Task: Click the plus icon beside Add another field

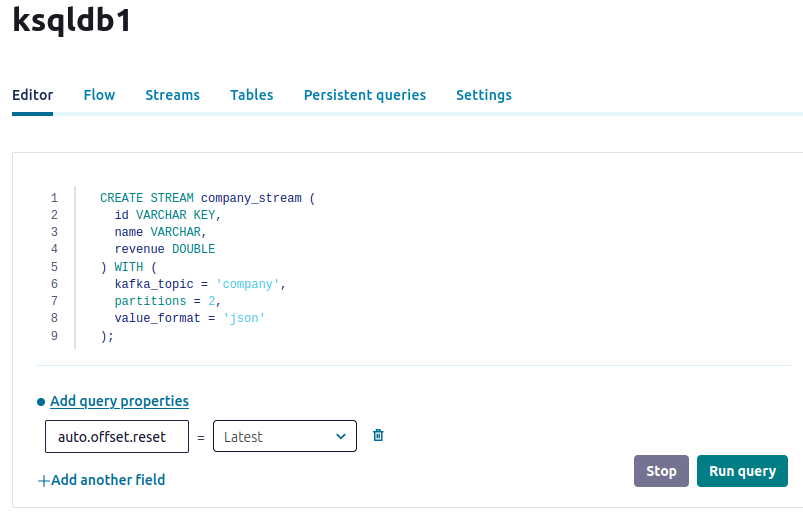Action: click(44, 481)
